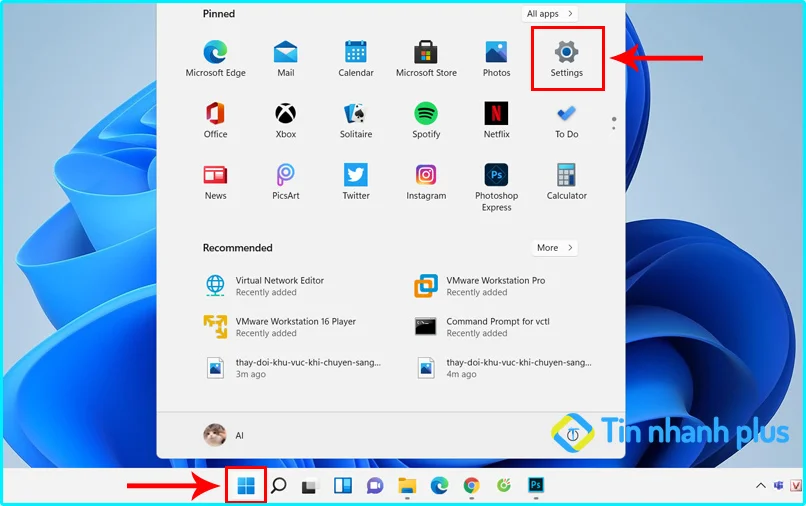Open Netflix
This screenshot has width=806, height=506.
(x=497, y=120)
